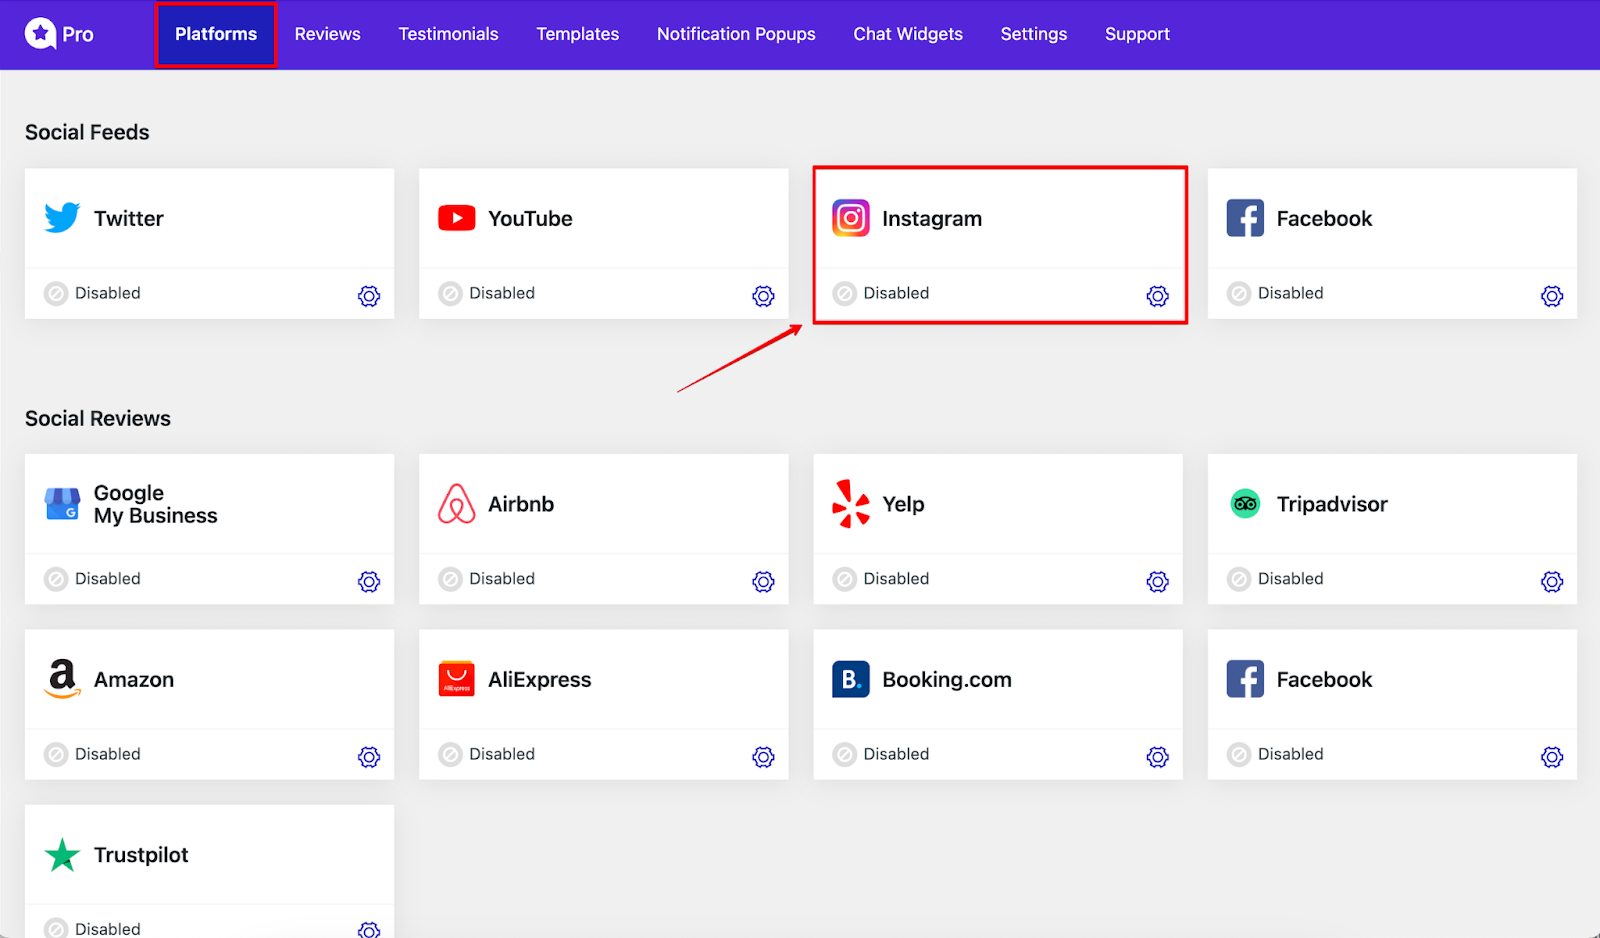Click the Disabled status on Amazon card
1600x938 pixels.
(x=93, y=754)
